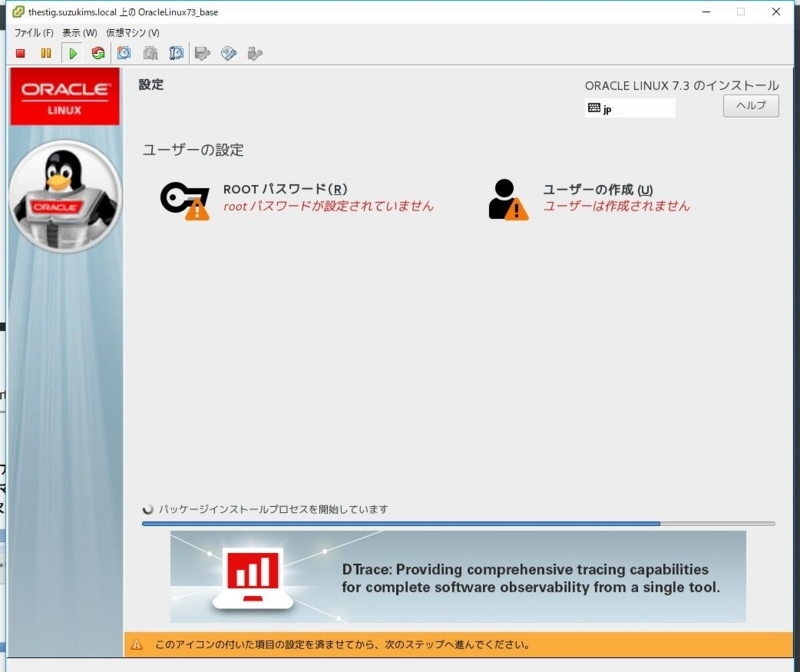Click 'パッケージインストールプロセスを開始しています' status text
The width and height of the screenshot is (800, 672).
[x=273, y=509]
